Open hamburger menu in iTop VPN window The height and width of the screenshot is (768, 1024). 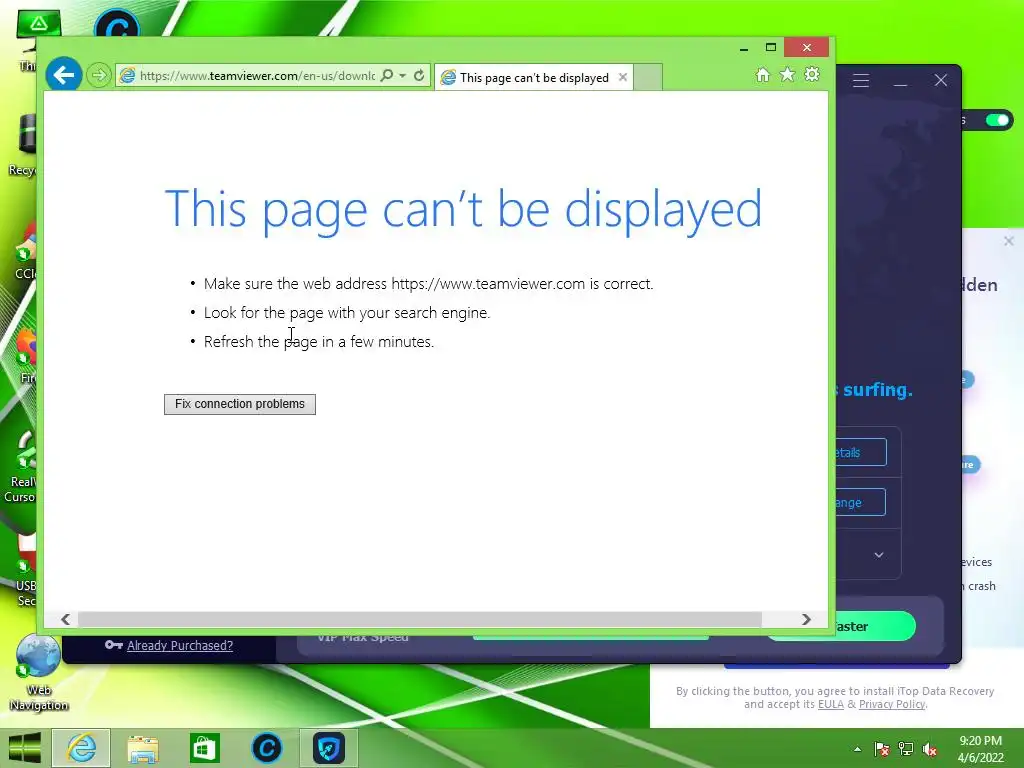[x=861, y=80]
